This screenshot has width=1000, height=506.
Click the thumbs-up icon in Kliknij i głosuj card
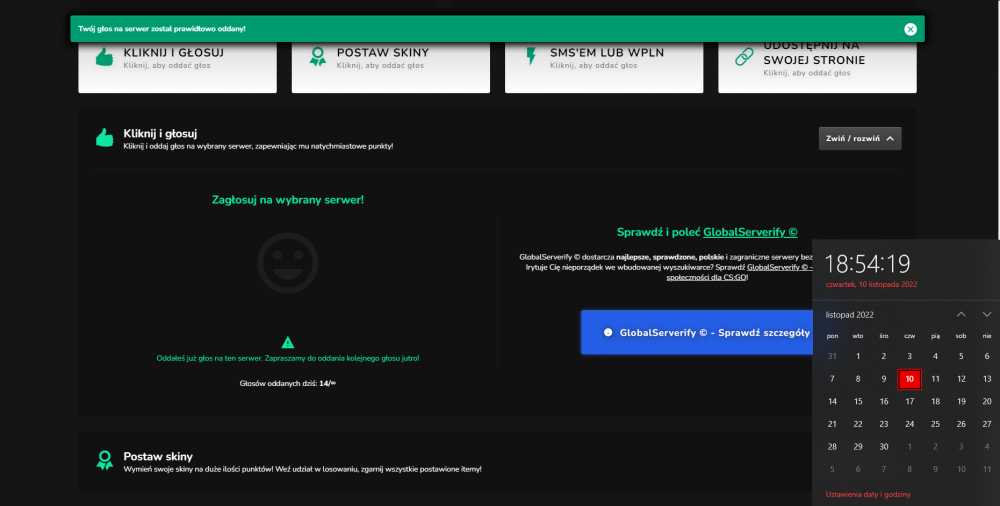click(105, 57)
